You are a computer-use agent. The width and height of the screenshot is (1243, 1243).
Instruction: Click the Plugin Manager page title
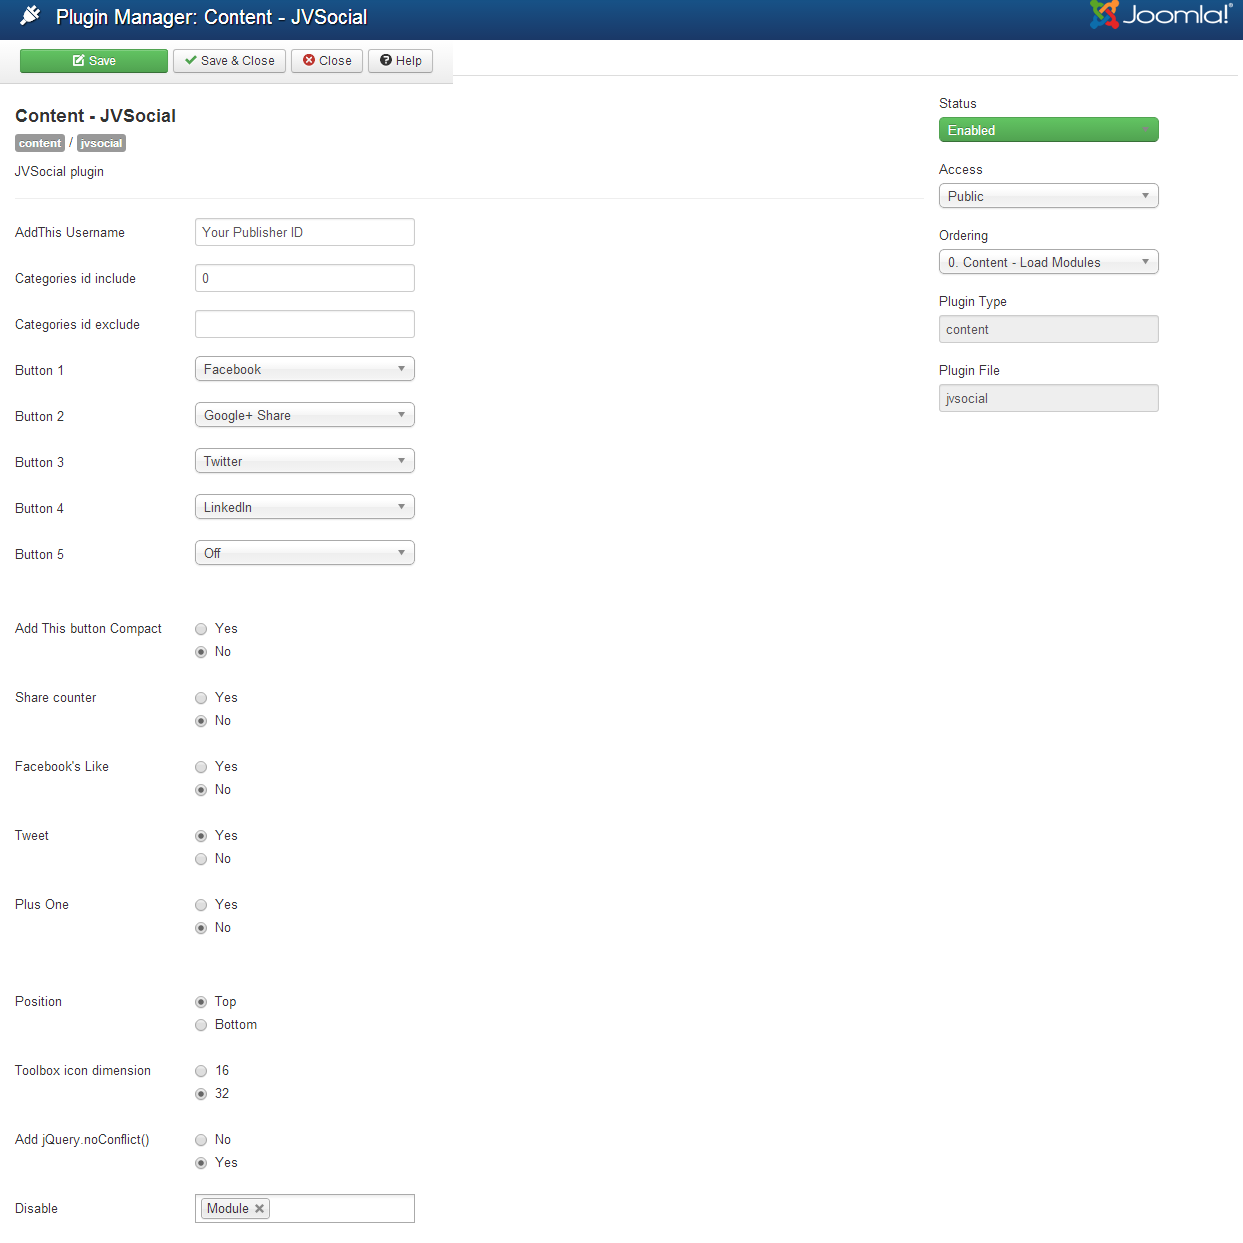(x=211, y=17)
